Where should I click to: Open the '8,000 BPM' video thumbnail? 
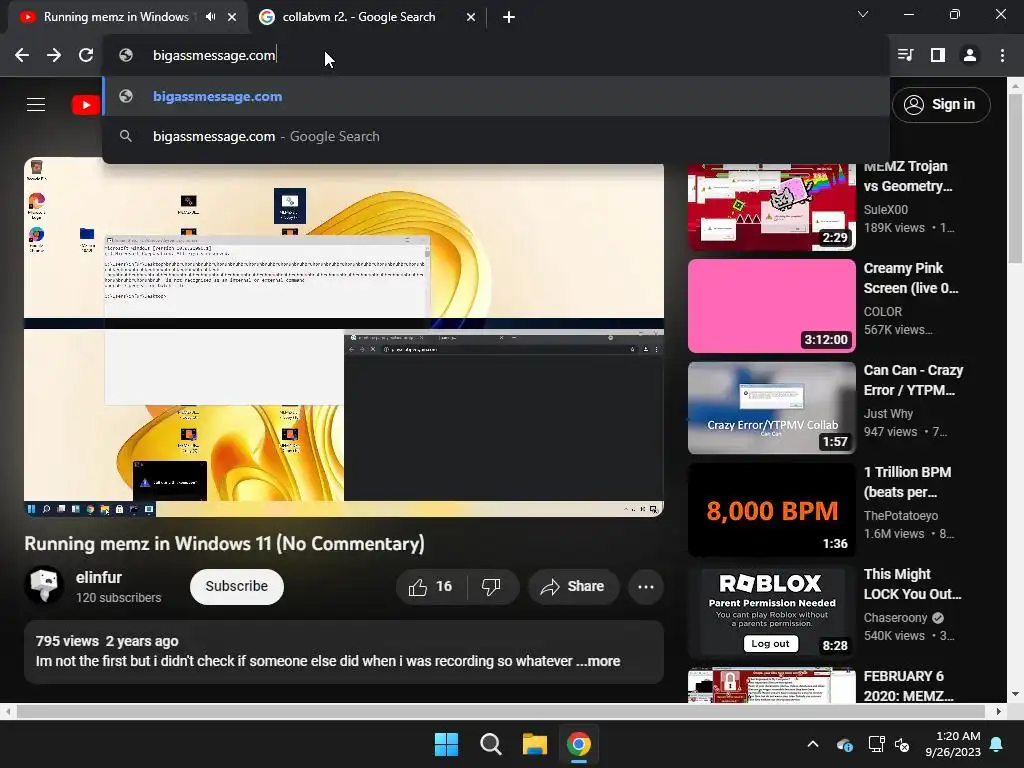click(x=771, y=509)
